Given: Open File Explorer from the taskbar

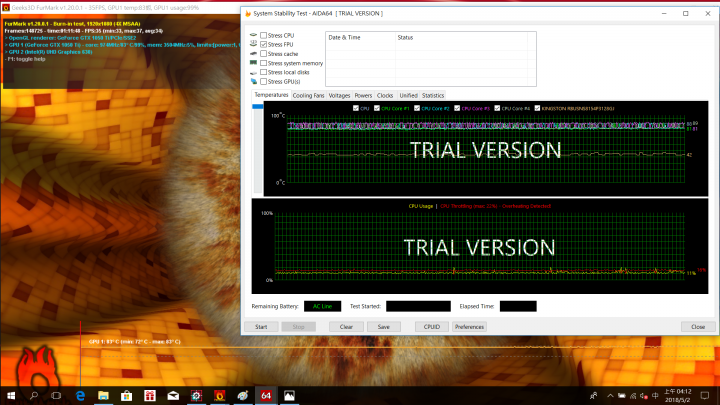Looking at the screenshot, I should click(x=103, y=395).
